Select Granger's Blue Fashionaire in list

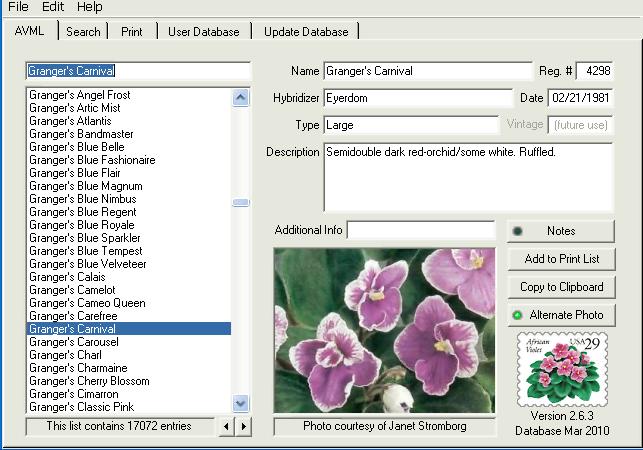[x=129, y=160]
